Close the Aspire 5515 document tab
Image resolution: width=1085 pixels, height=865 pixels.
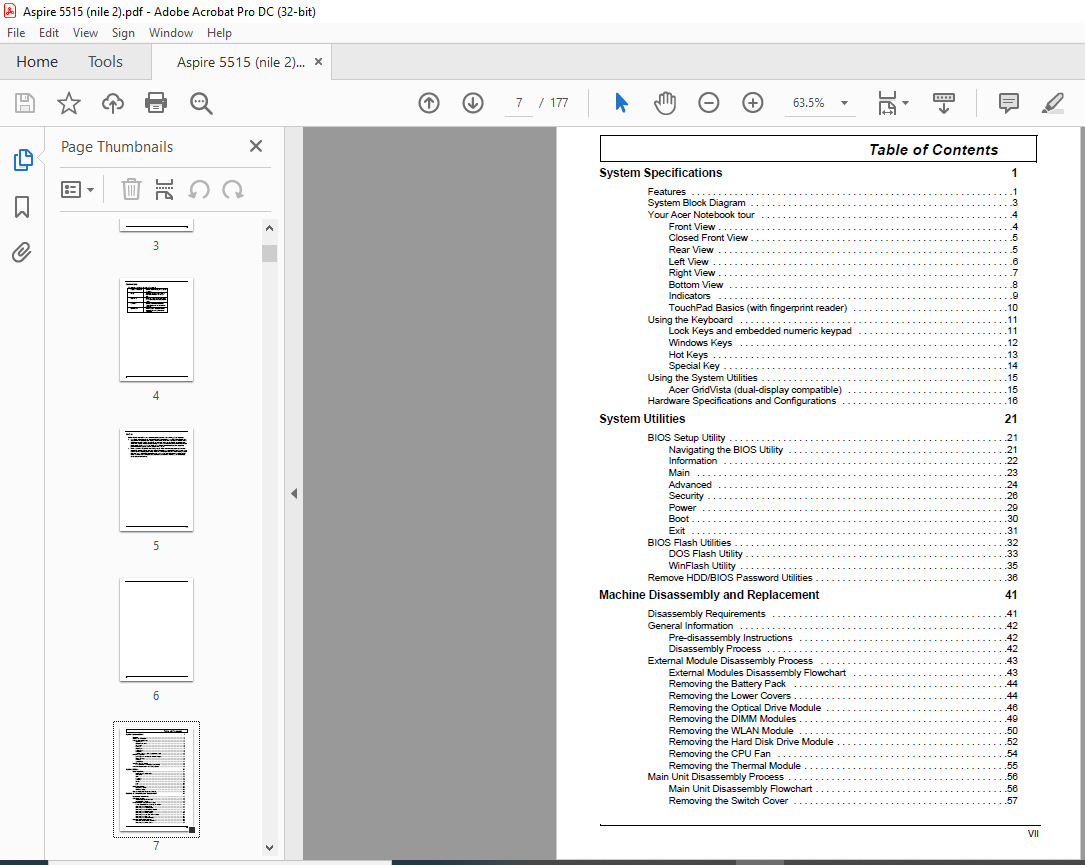pos(318,62)
